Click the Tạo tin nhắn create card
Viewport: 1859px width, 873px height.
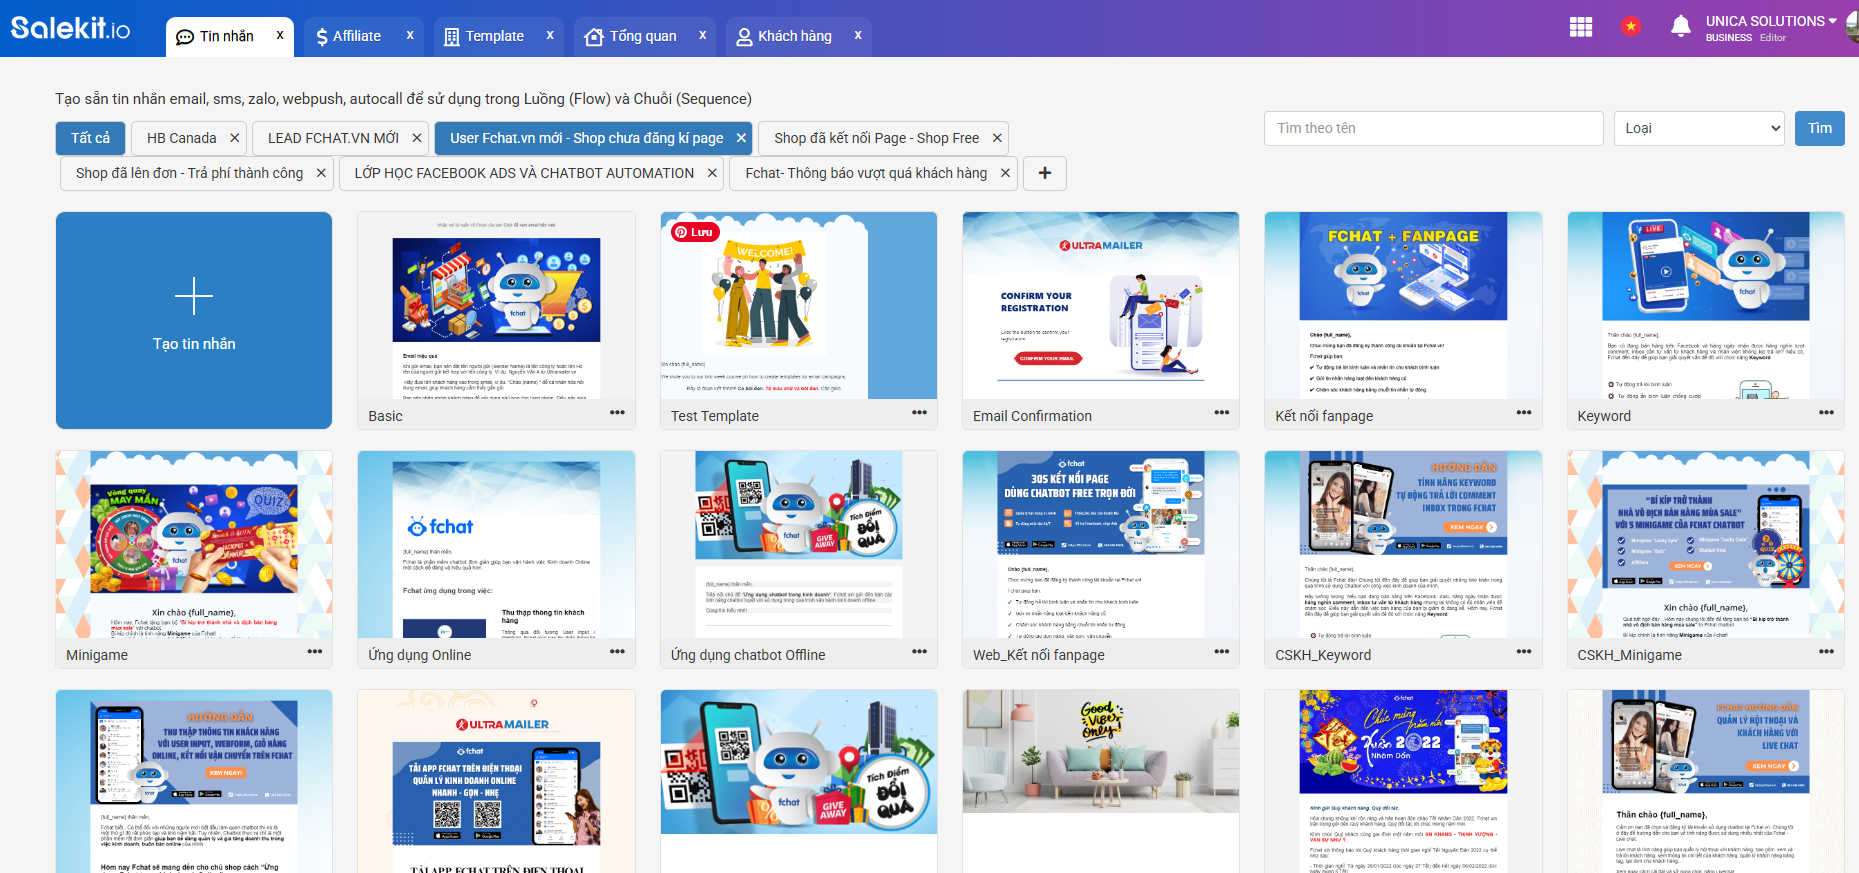point(194,320)
